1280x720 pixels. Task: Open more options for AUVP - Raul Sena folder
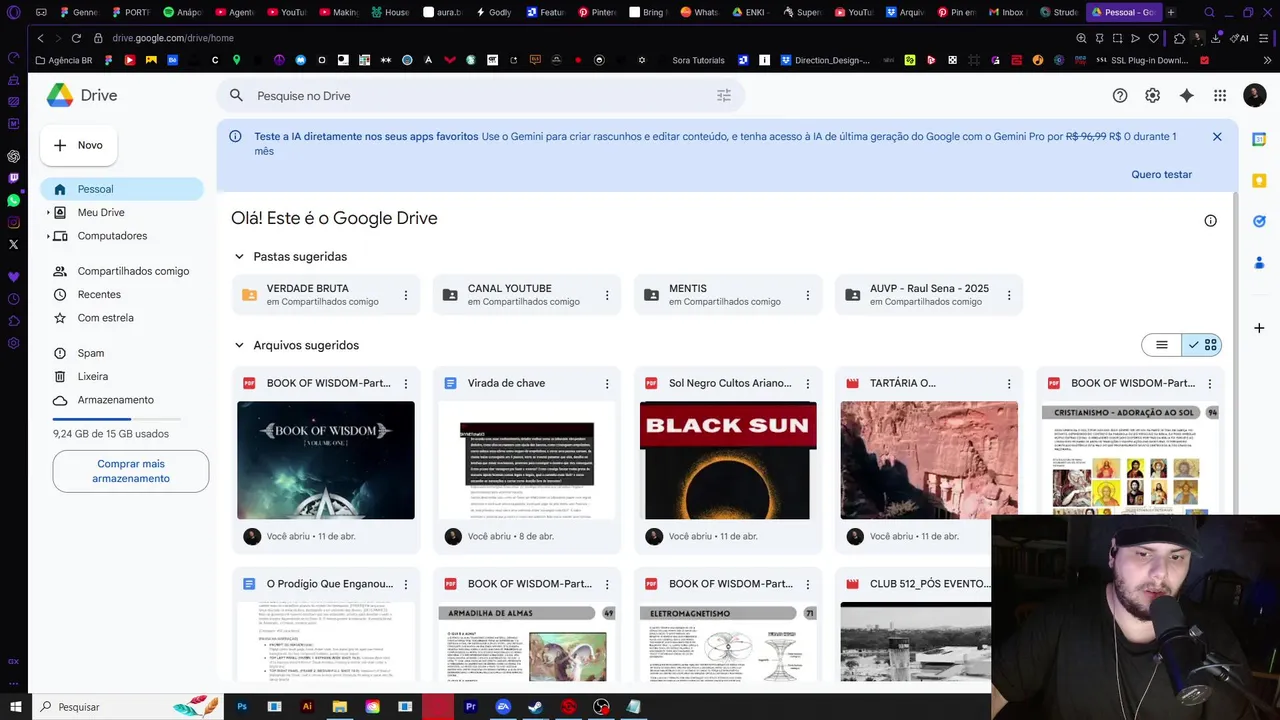[1009, 295]
